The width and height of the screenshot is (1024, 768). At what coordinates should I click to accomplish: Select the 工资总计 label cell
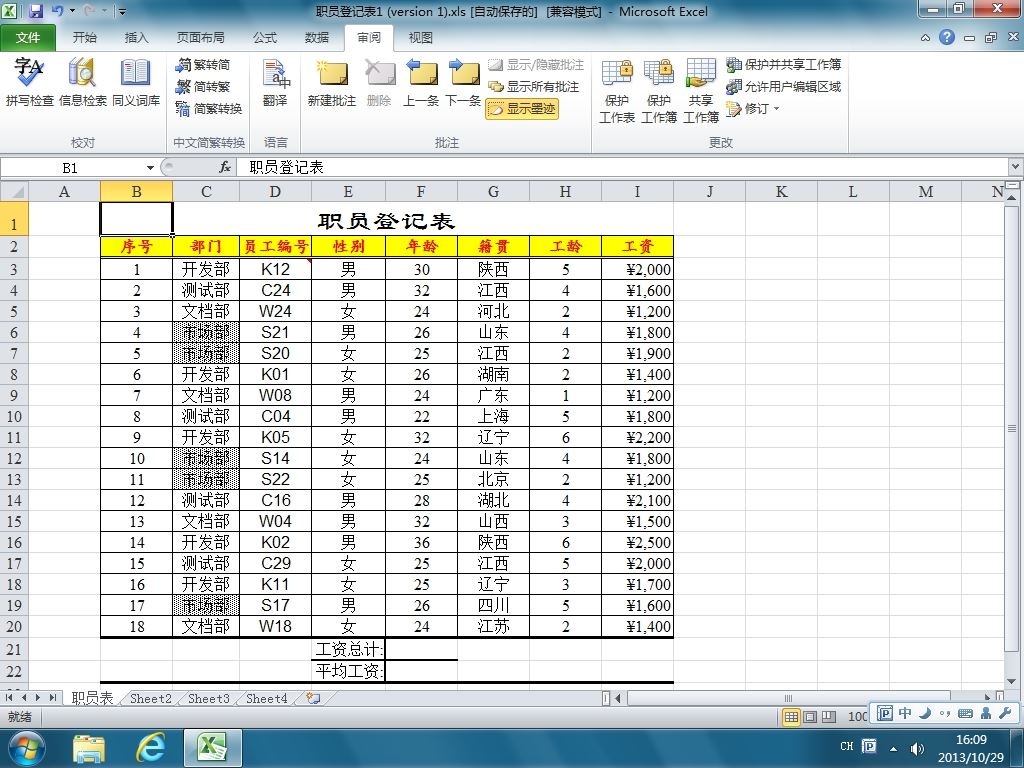click(x=349, y=649)
